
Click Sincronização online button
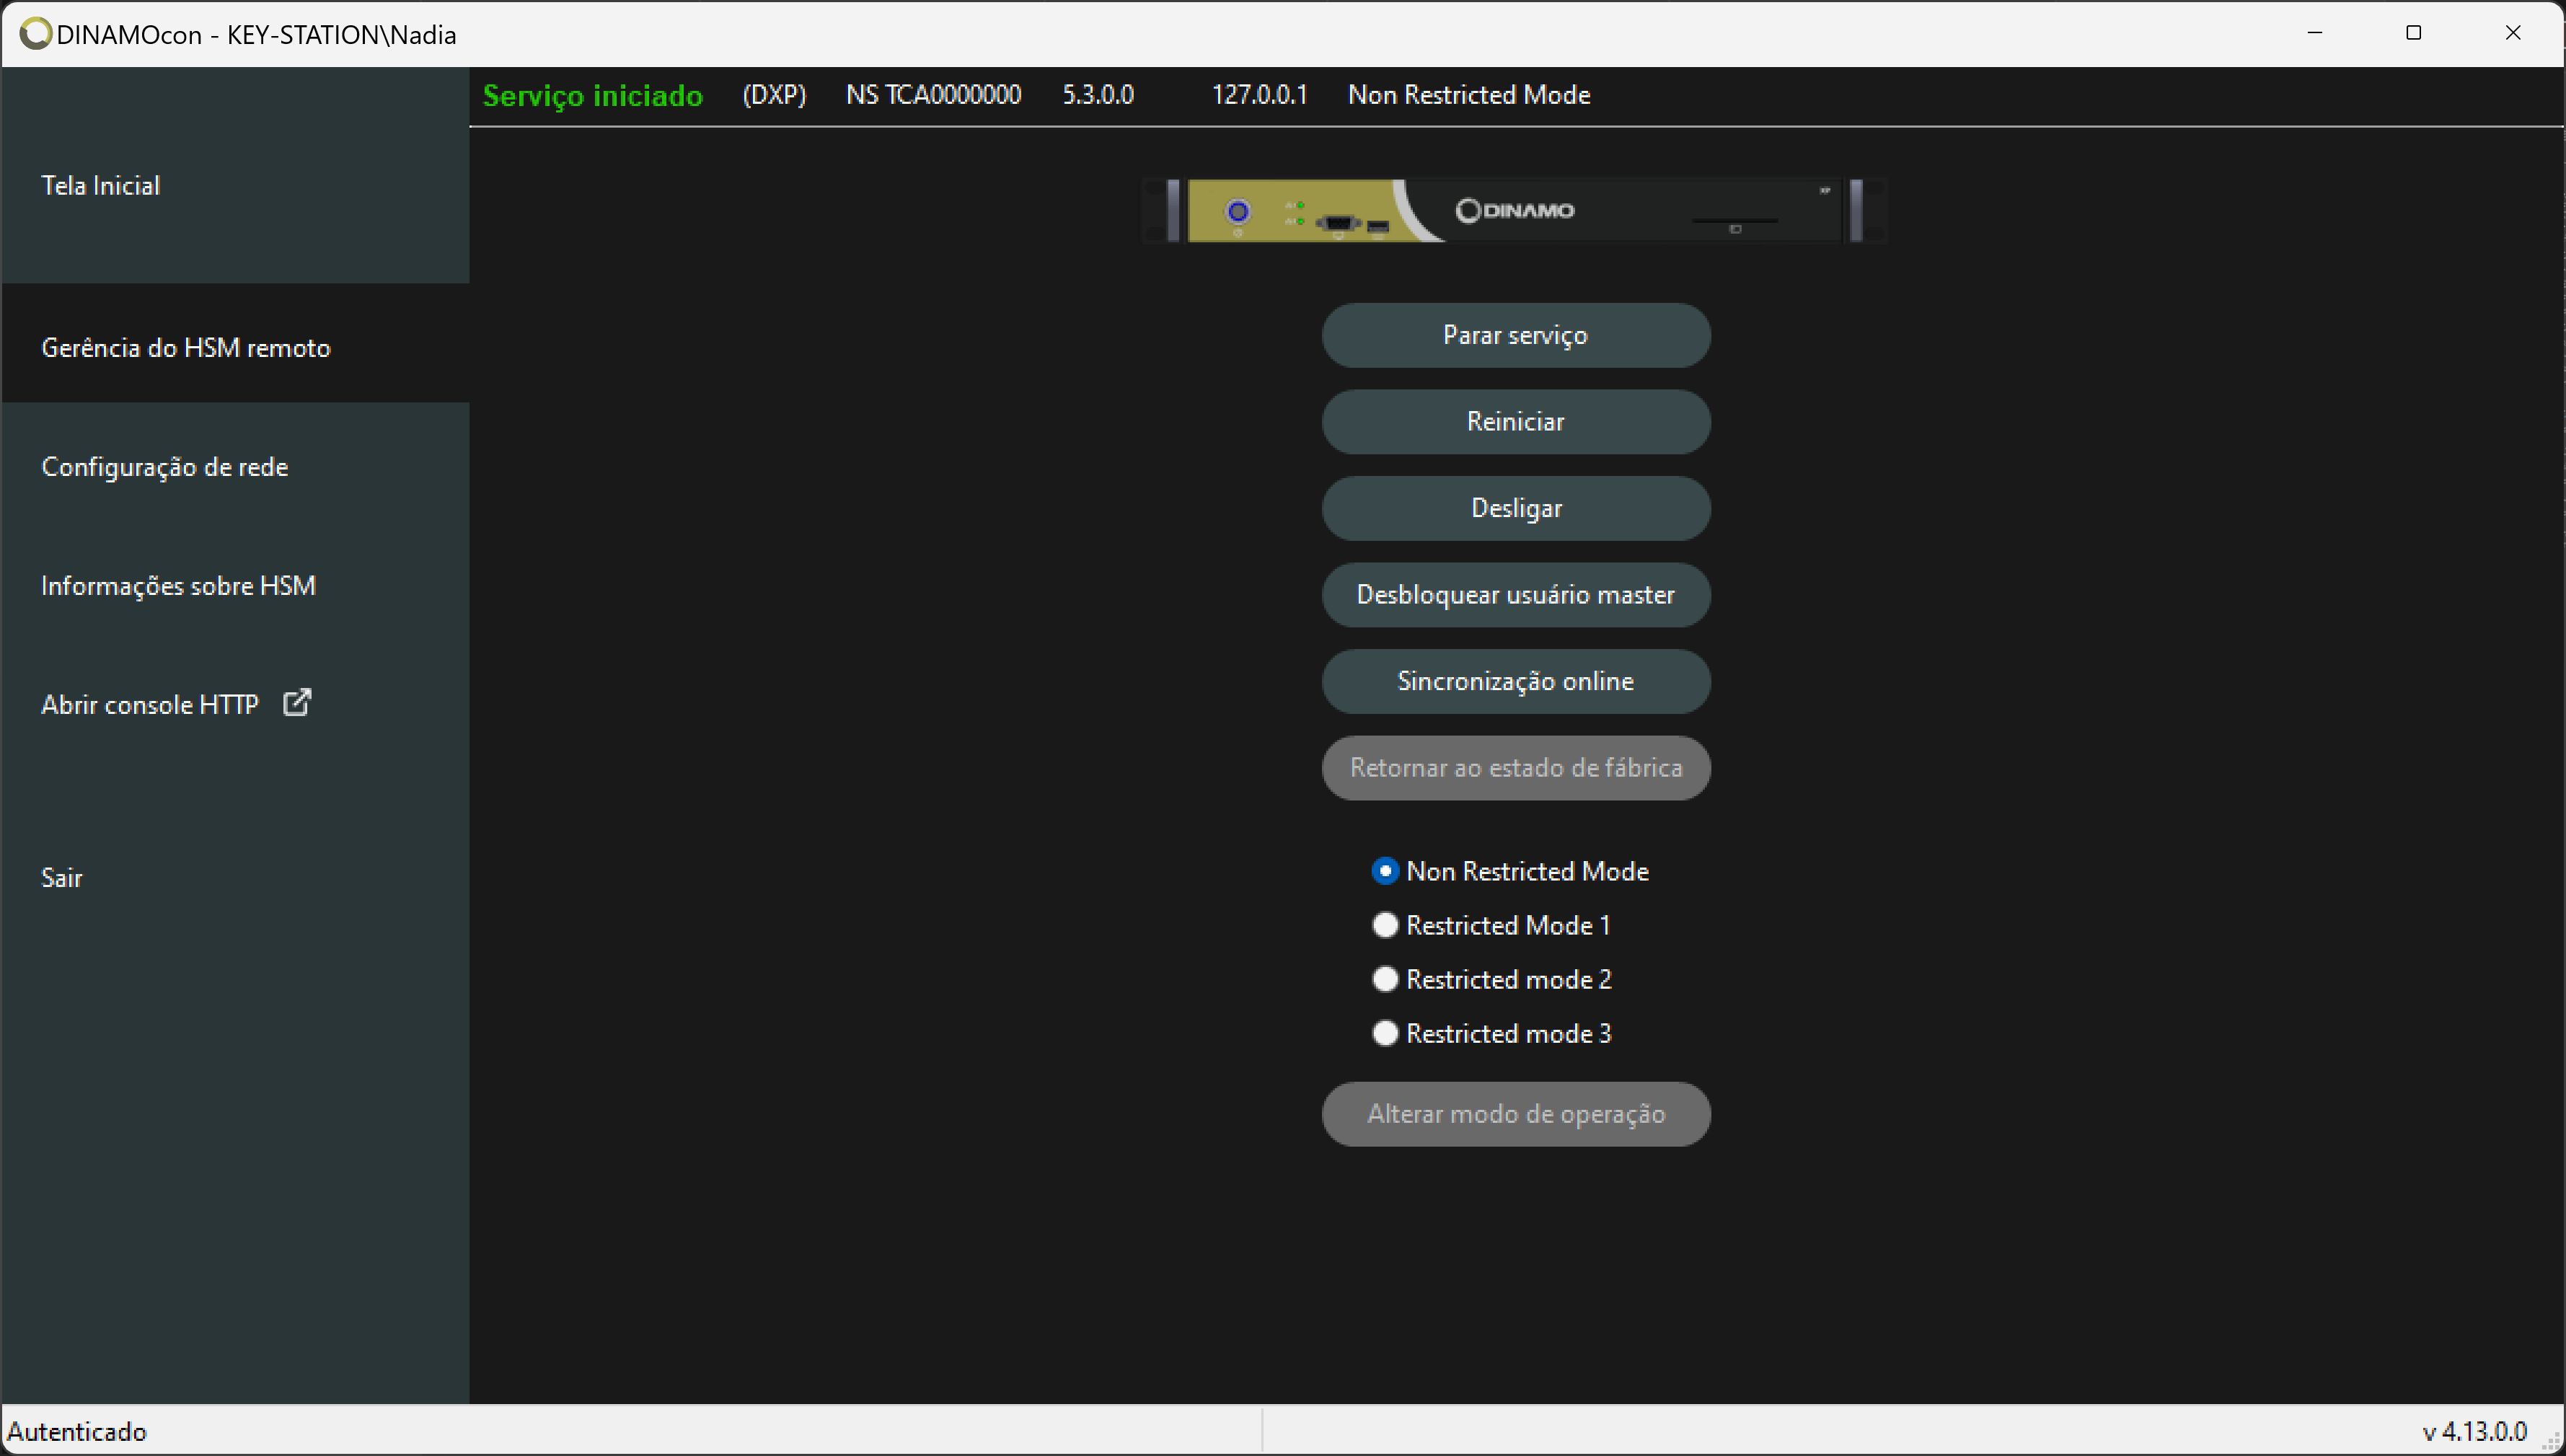click(1516, 681)
